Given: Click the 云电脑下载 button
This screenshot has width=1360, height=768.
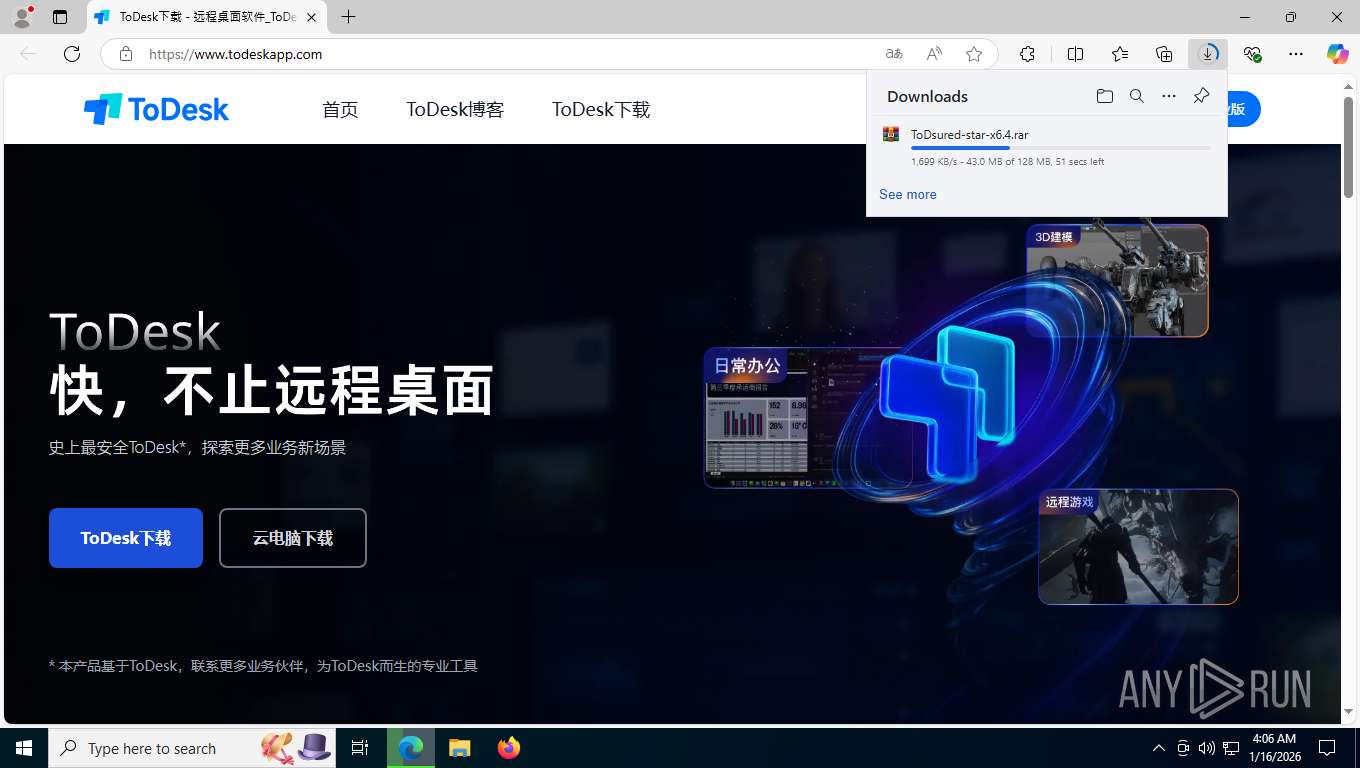Looking at the screenshot, I should tap(293, 538).
